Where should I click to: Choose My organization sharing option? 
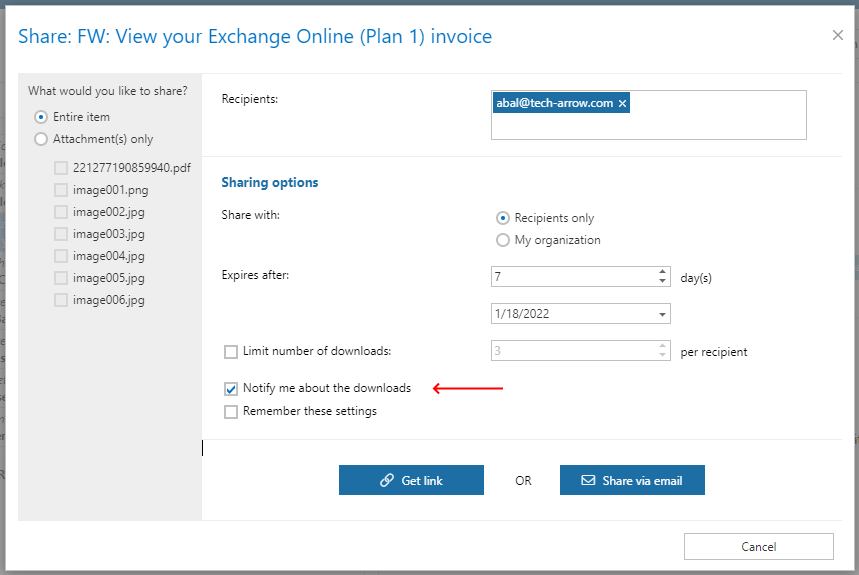coord(502,240)
